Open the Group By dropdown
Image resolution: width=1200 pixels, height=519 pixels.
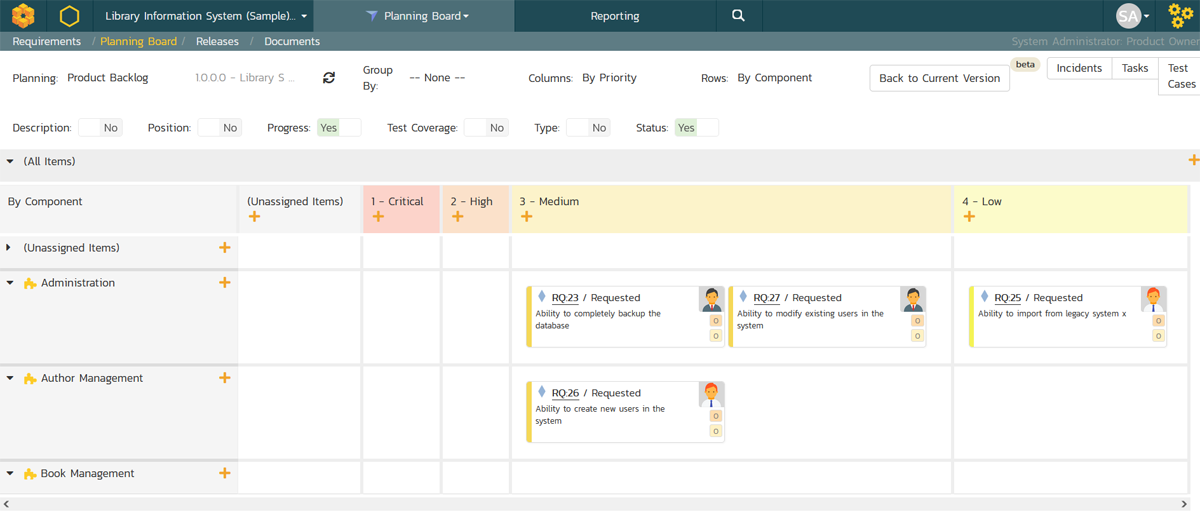pos(437,78)
